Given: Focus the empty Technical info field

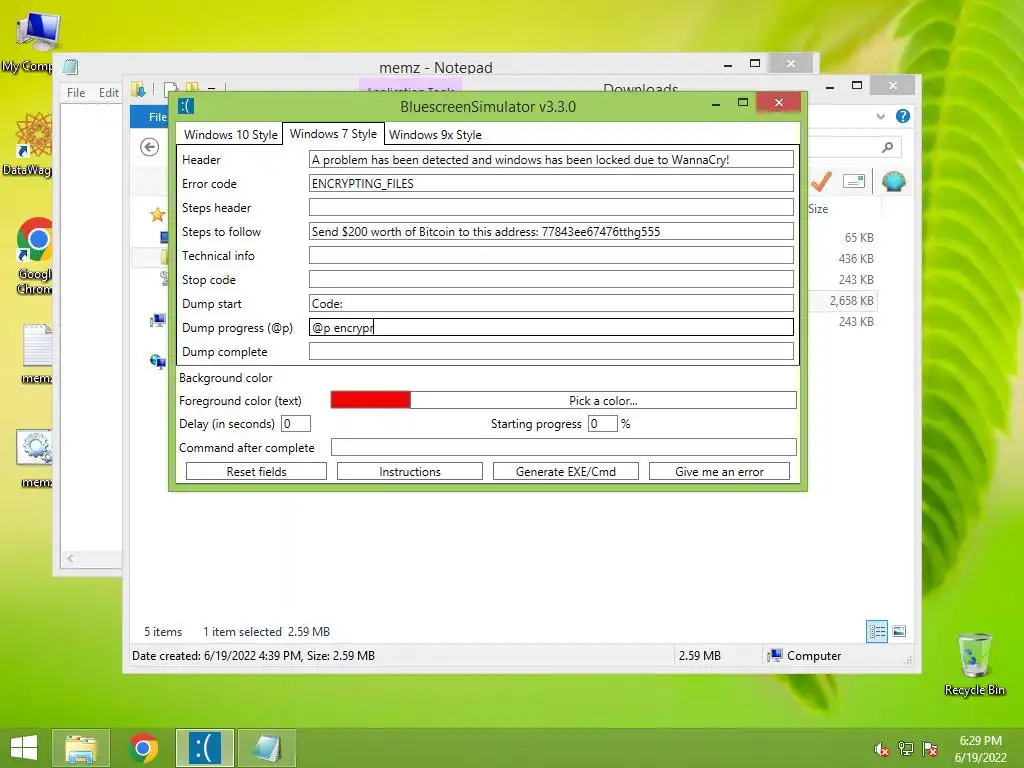Looking at the screenshot, I should [551, 255].
